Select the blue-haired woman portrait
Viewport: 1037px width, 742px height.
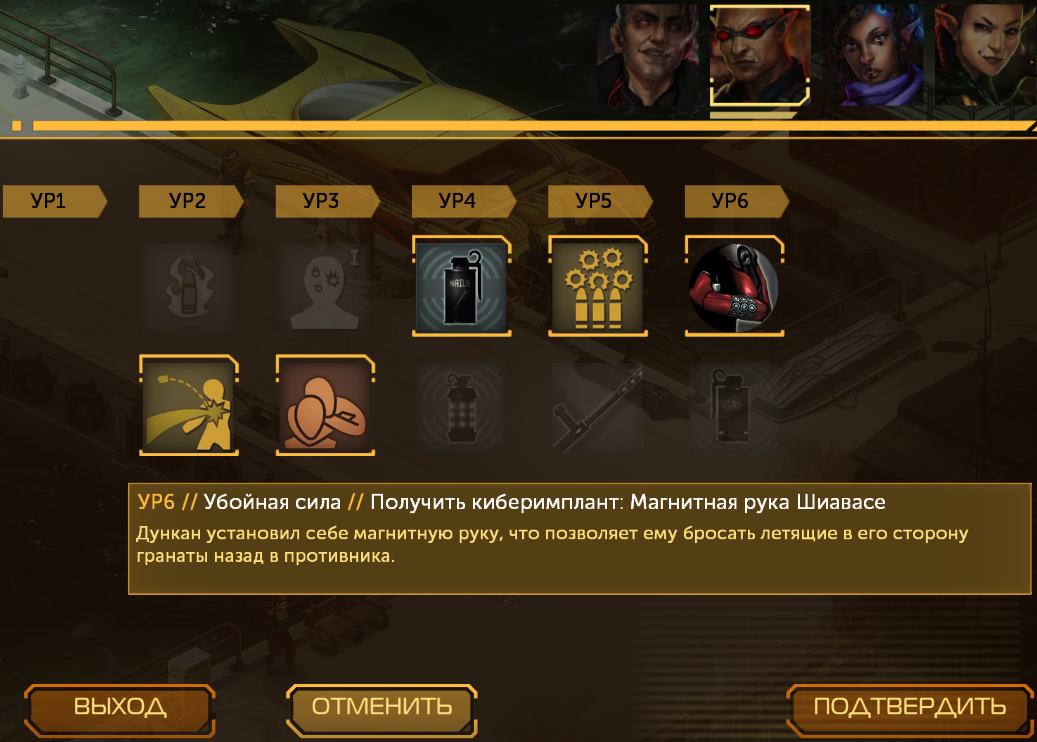pyautogui.click(x=873, y=55)
